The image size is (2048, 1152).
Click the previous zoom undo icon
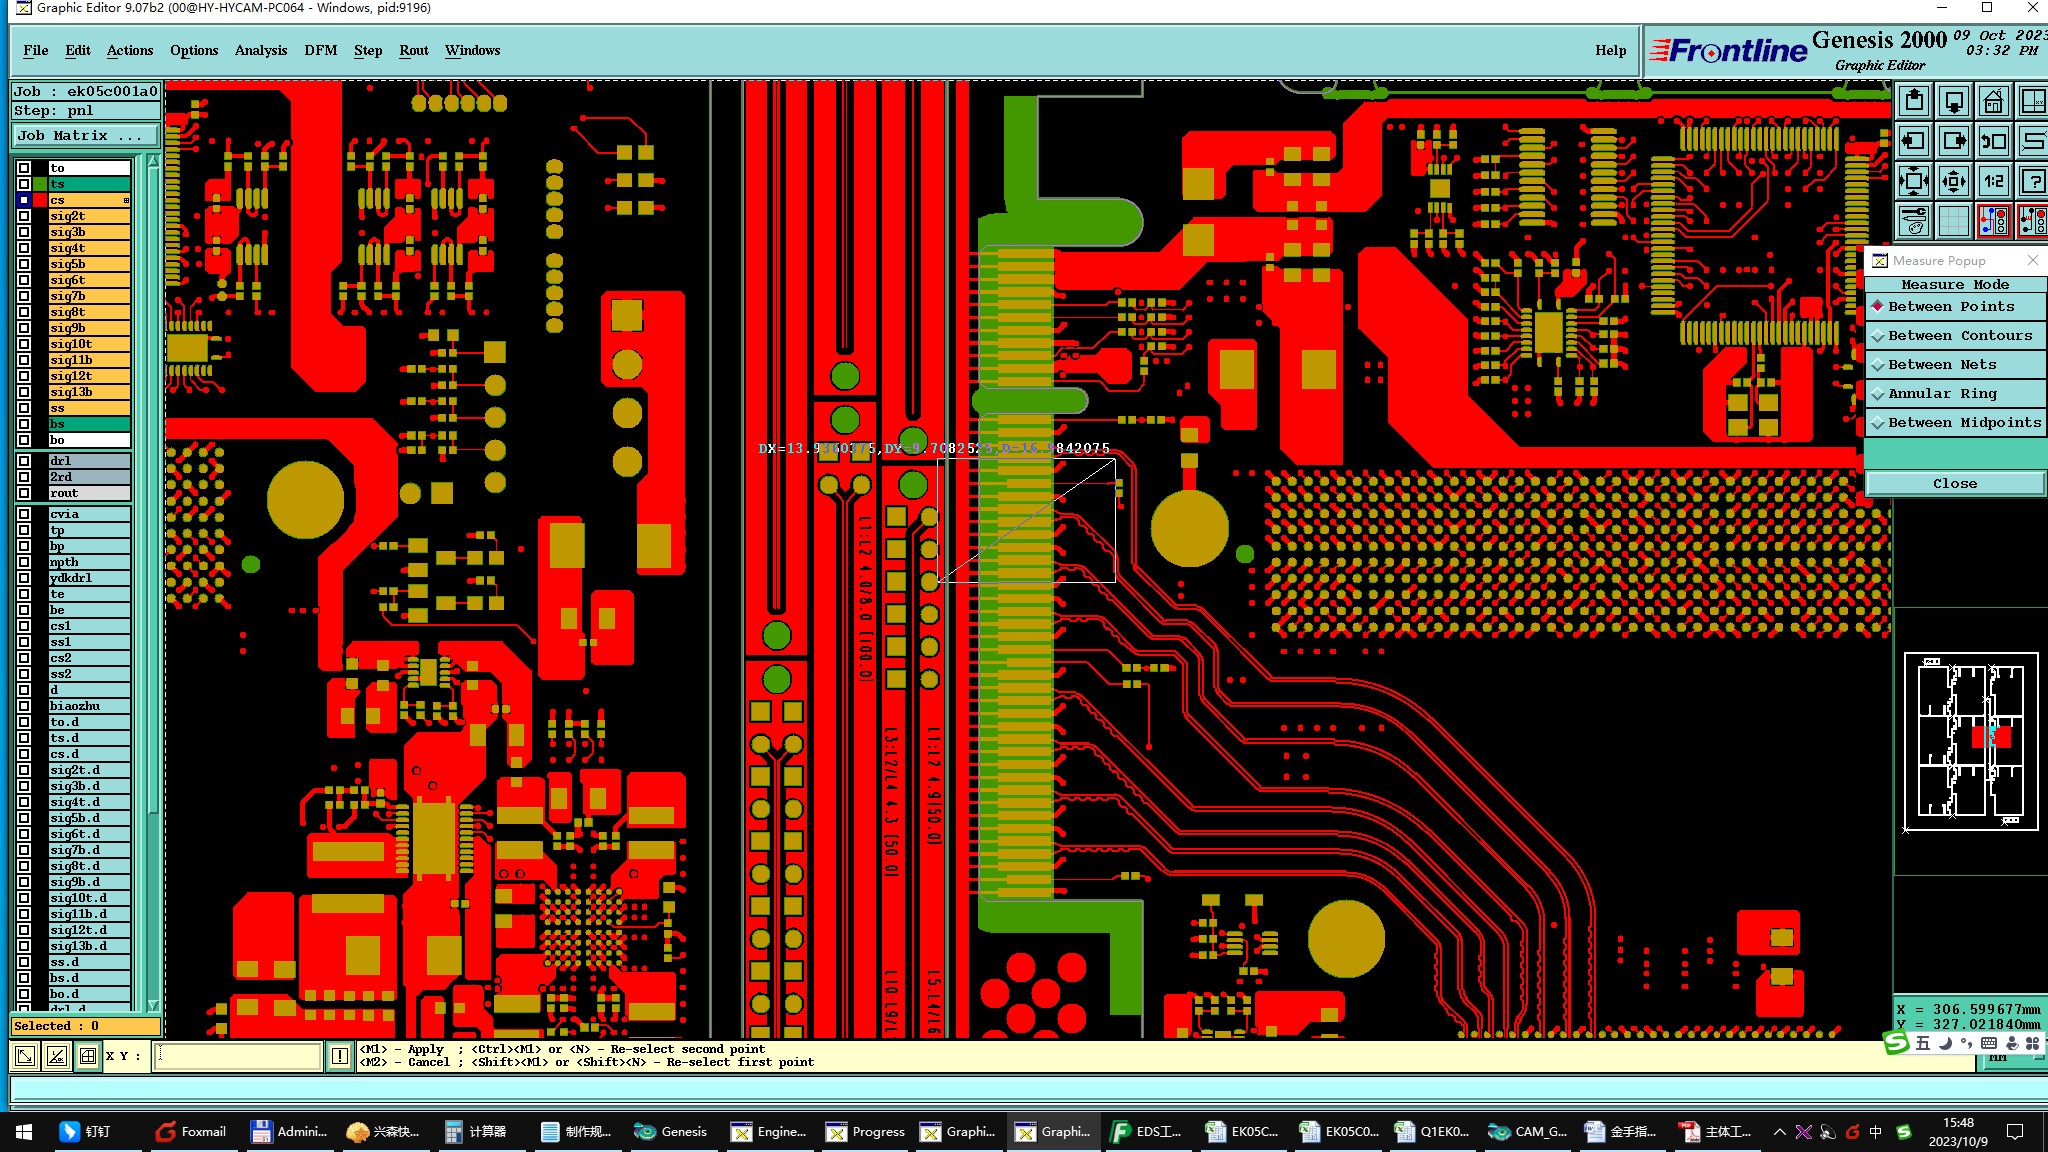1993,141
